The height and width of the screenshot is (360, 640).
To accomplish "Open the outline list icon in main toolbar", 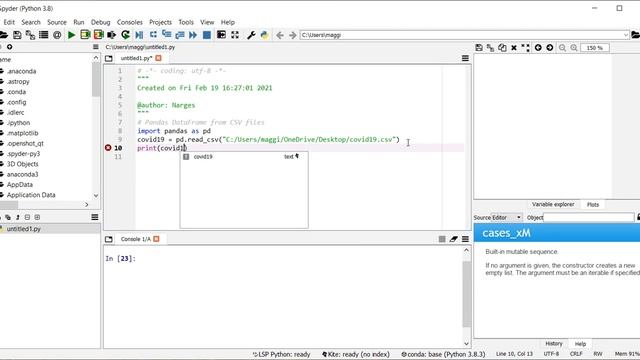I will (x=44, y=35).
